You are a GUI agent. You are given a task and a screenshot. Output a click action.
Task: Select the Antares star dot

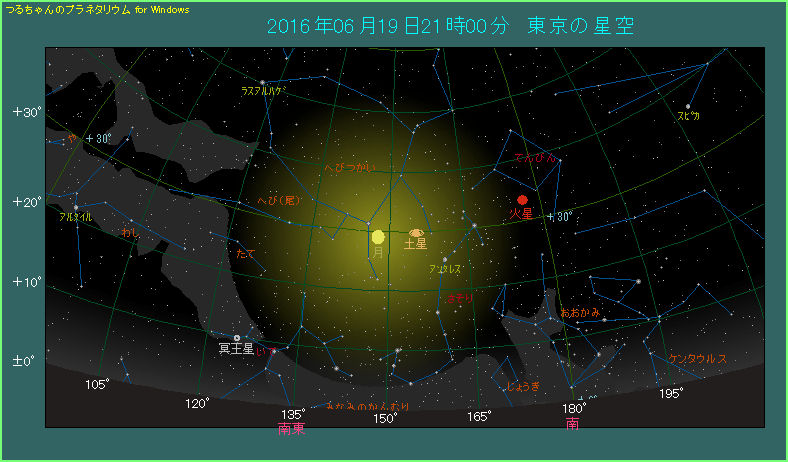coord(444,260)
